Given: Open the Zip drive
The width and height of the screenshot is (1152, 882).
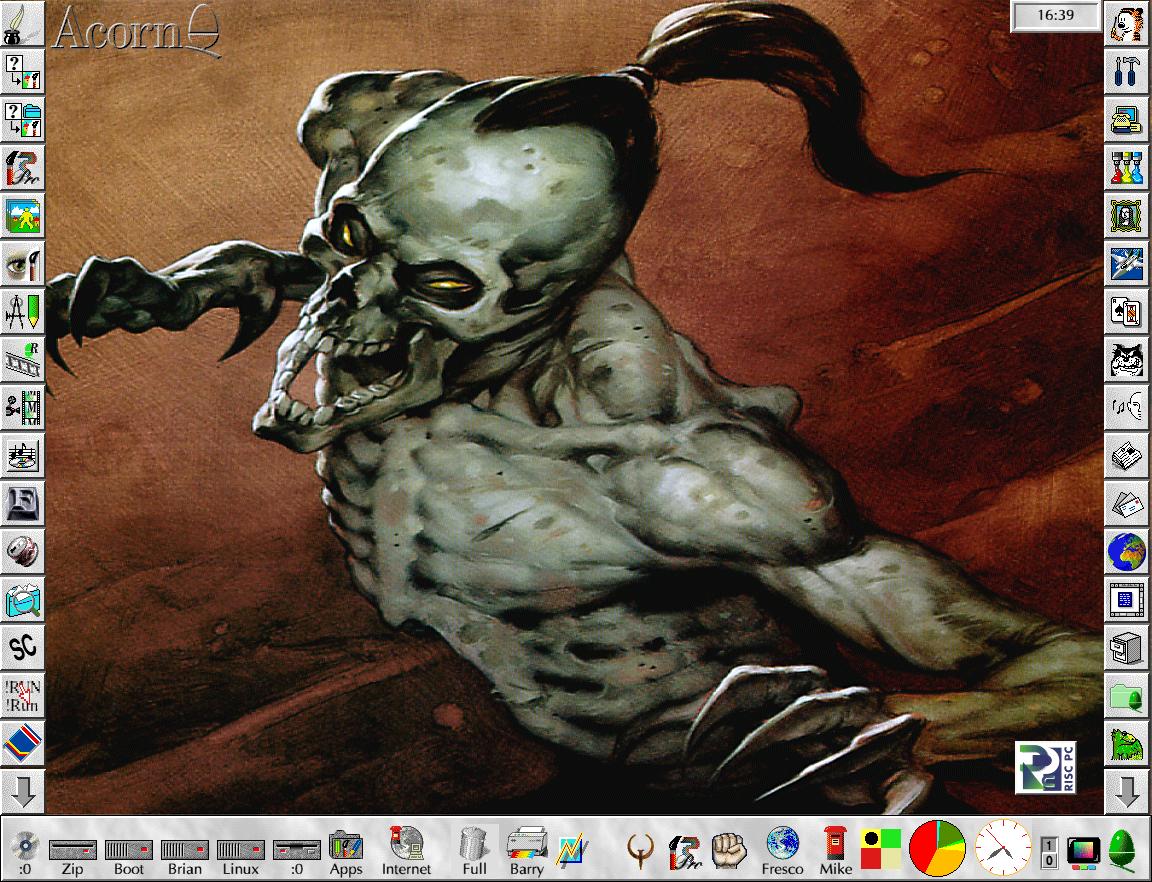Looking at the screenshot, I should click(x=72, y=856).
